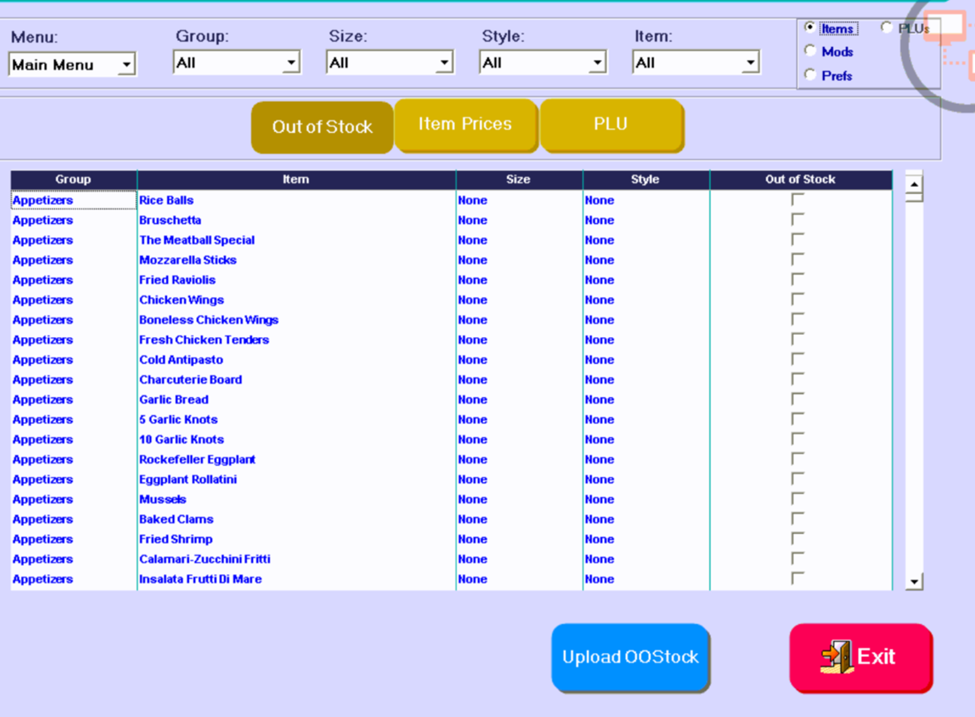
Task: Open the Menu dropdown showing Main Menu
Action: click(x=72, y=65)
